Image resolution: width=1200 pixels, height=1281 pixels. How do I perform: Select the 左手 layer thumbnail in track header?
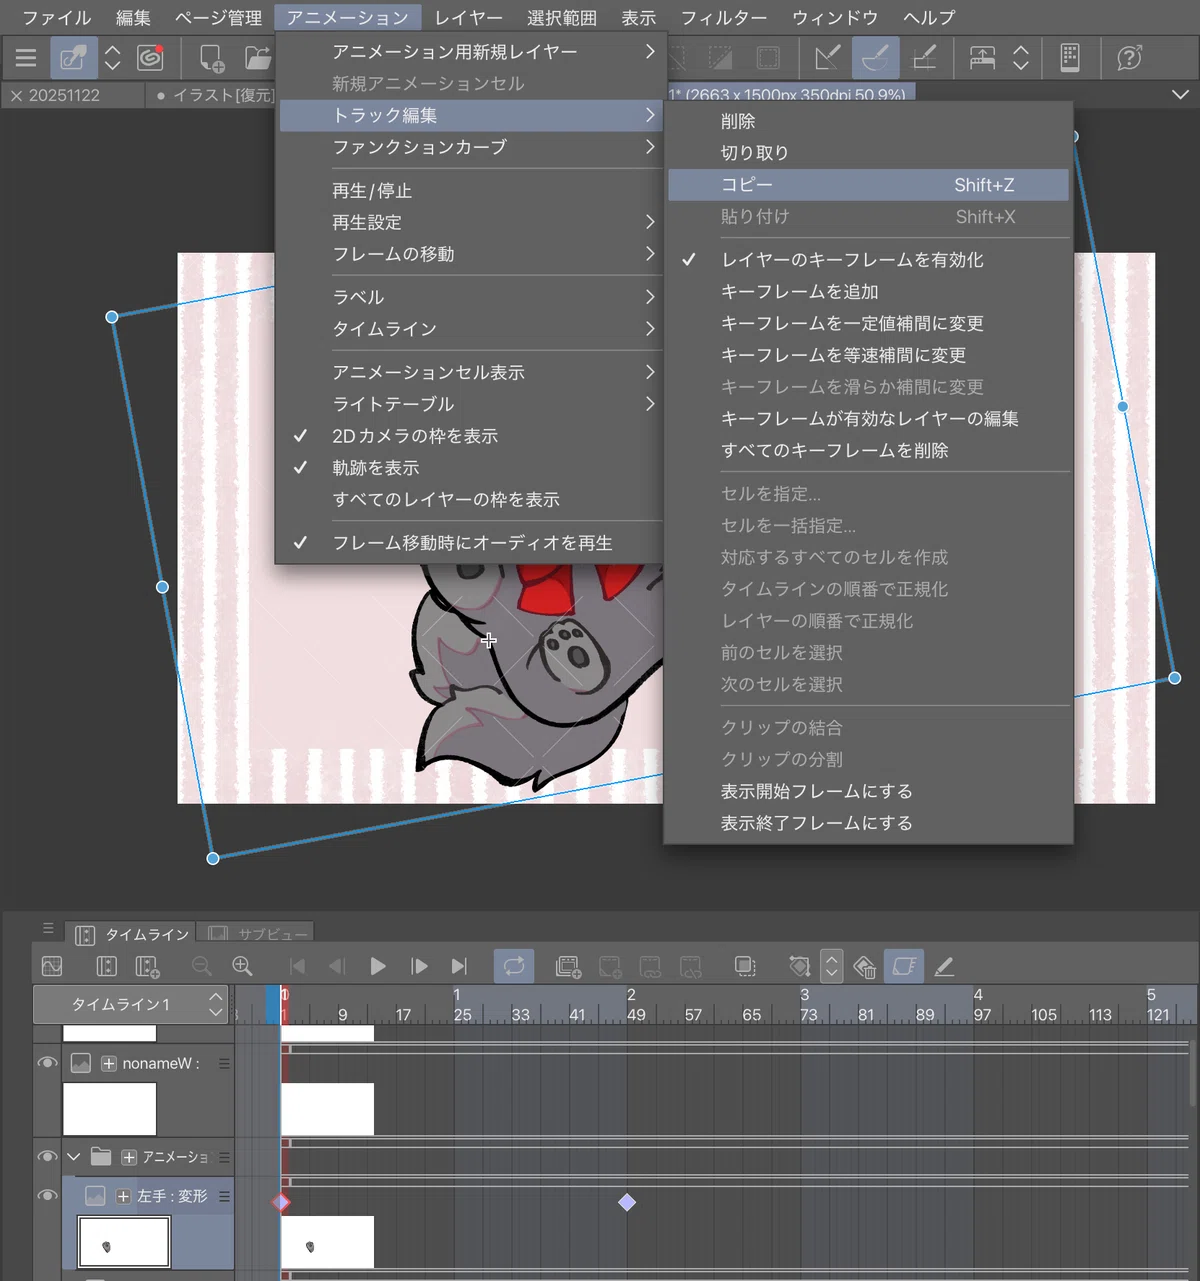(124, 1242)
